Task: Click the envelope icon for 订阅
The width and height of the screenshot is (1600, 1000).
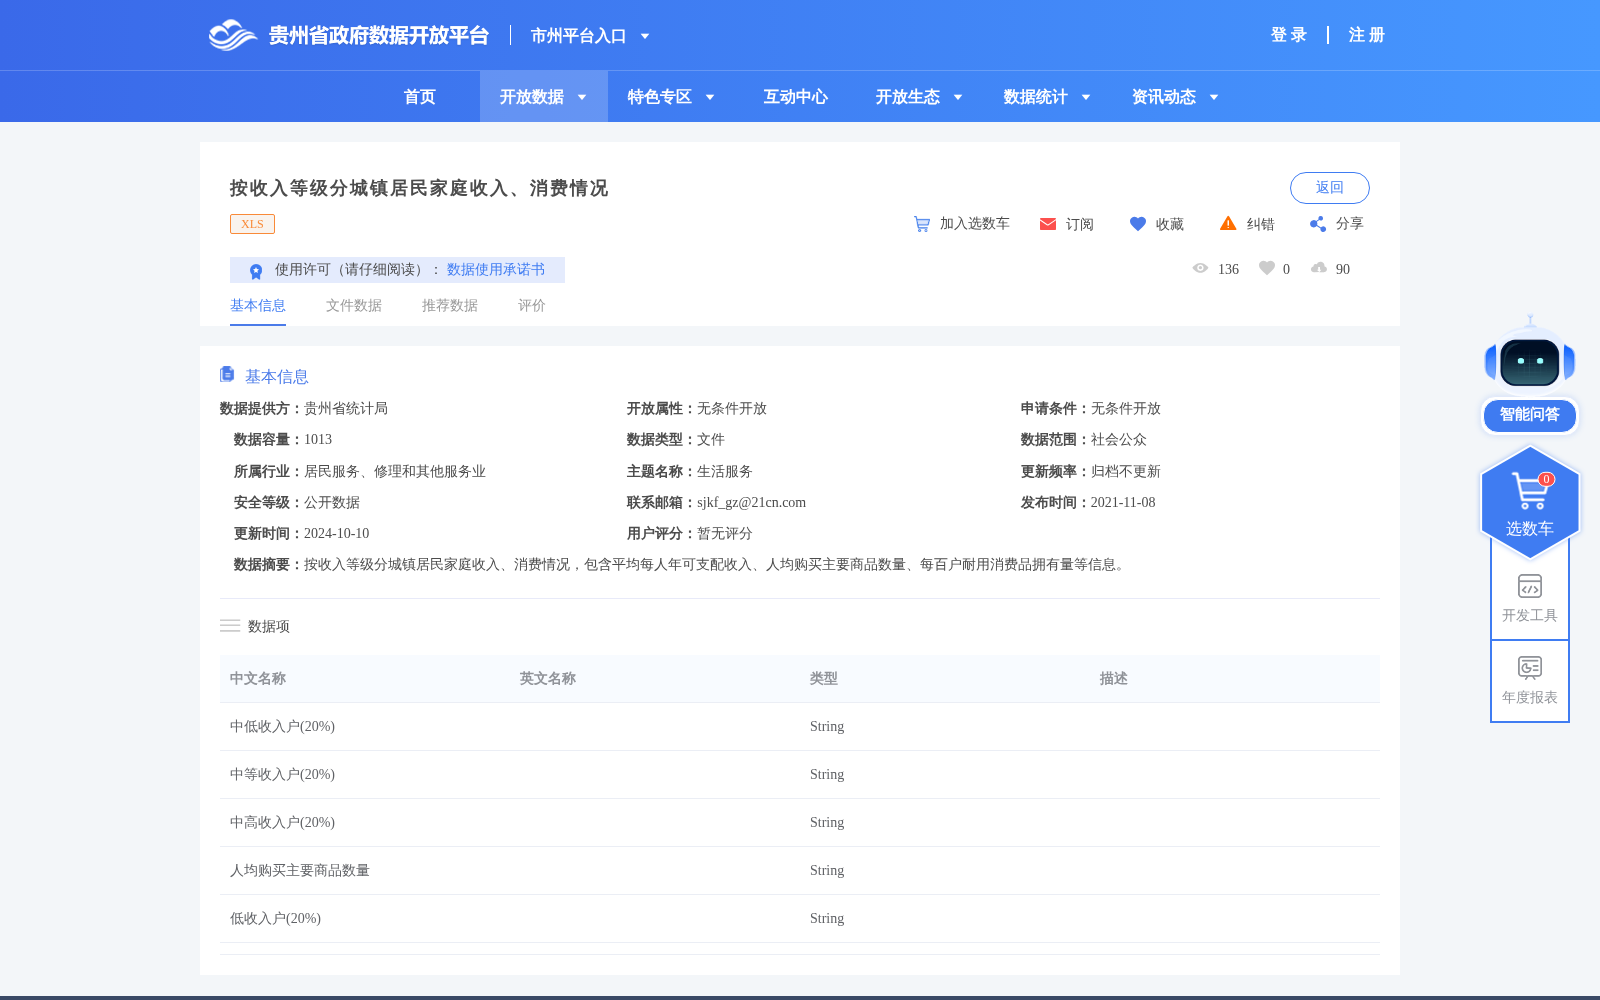Action: pos(1048,224)
